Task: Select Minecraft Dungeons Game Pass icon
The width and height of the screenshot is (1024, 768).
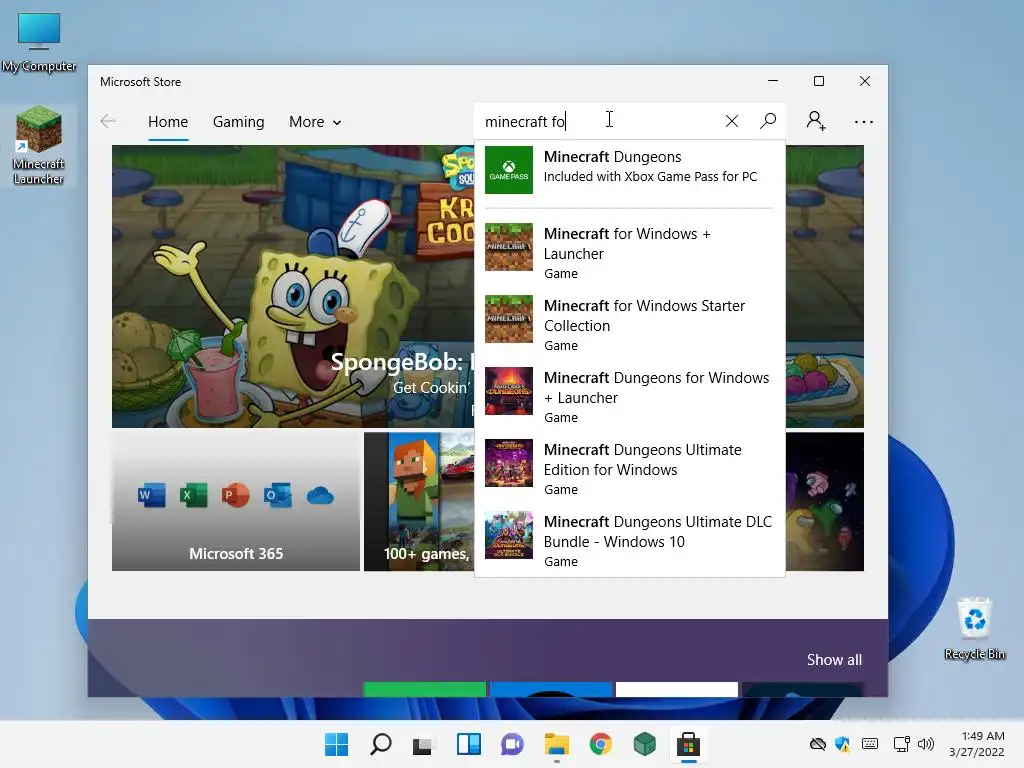Action: pos(509,170)
